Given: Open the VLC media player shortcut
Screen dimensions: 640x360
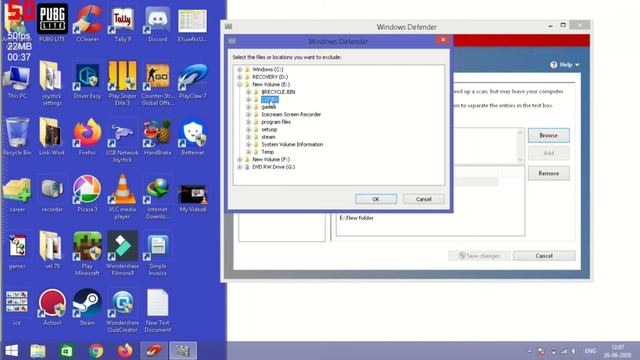Looking at the screenshot, I should coord(122,196).
